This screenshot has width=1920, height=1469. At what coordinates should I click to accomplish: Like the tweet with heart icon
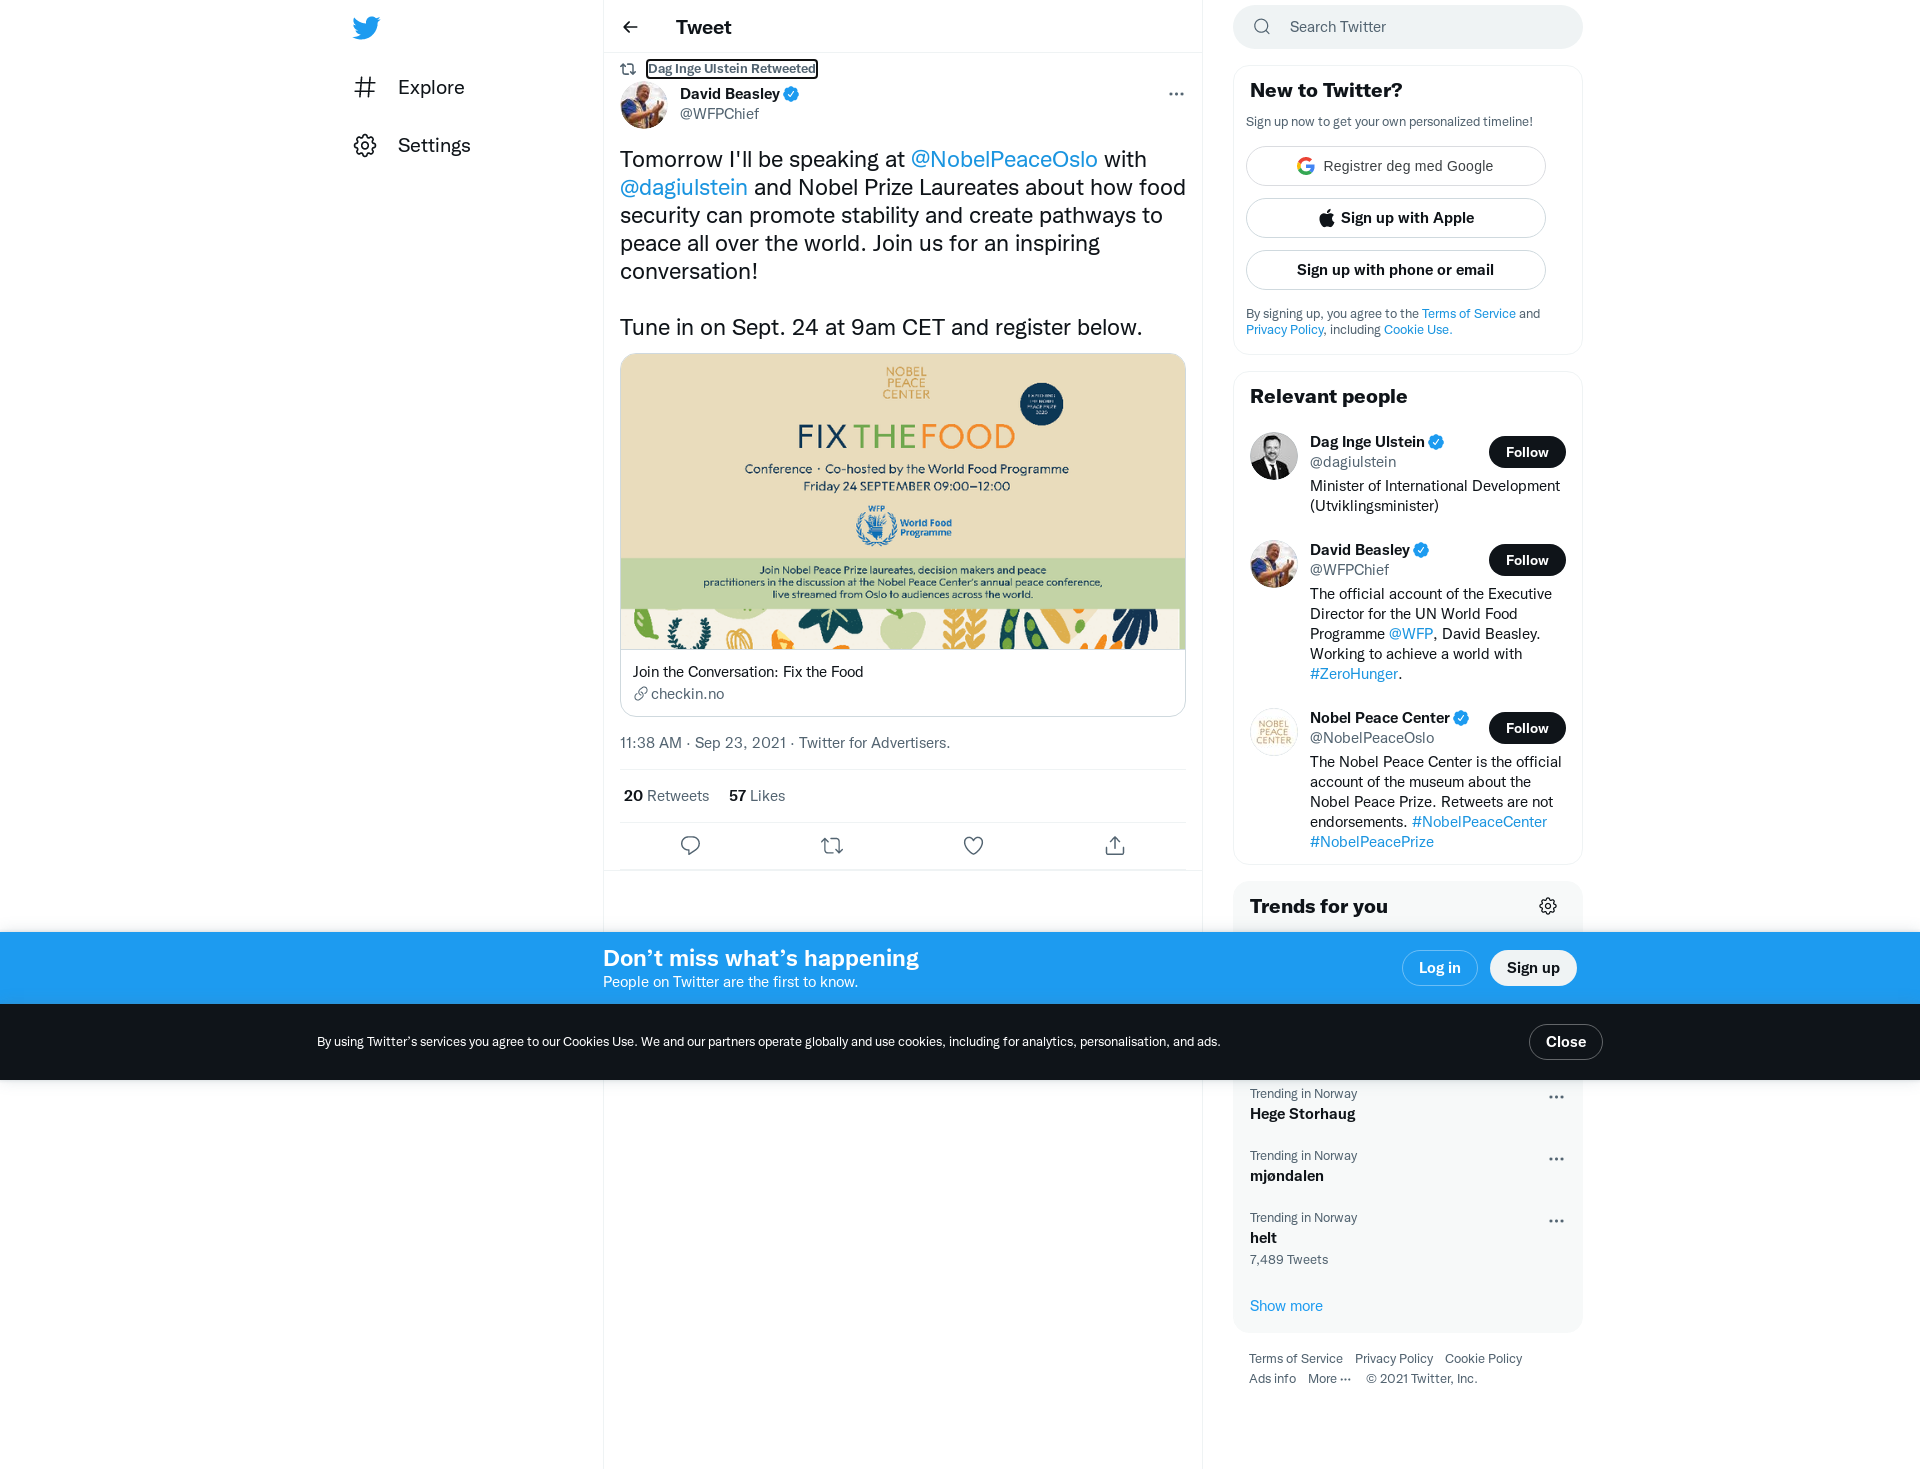(973, 846)
